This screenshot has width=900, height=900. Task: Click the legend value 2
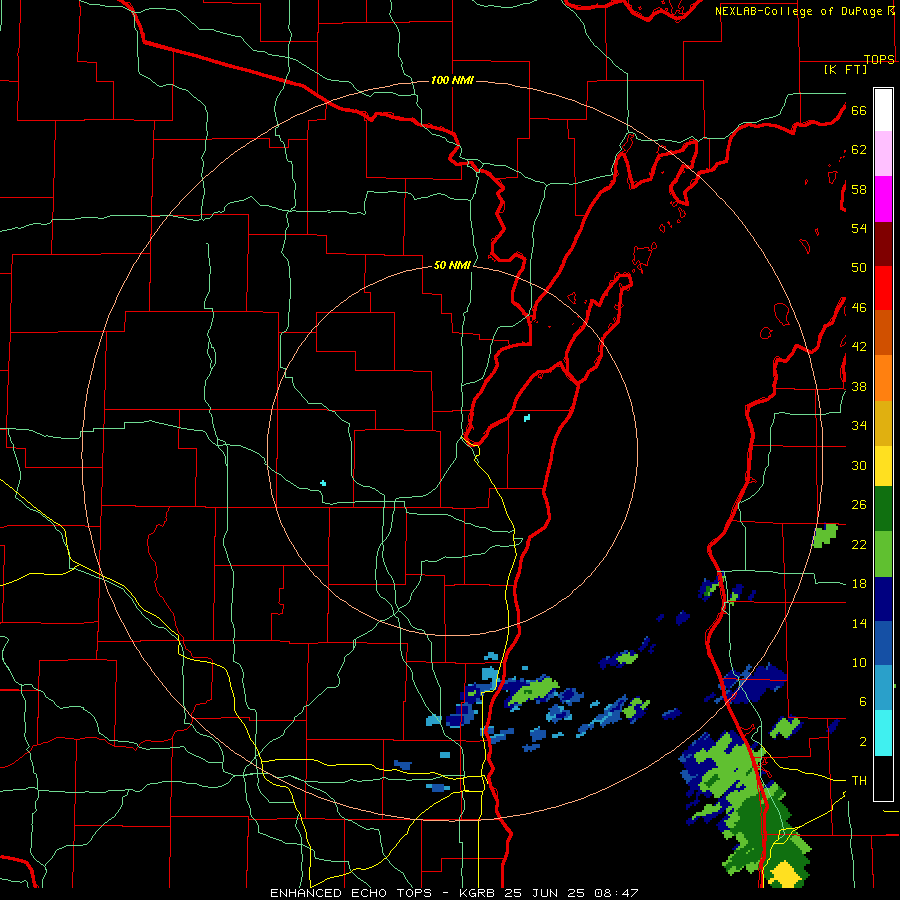pyautogui.click(x=863, y=742)
